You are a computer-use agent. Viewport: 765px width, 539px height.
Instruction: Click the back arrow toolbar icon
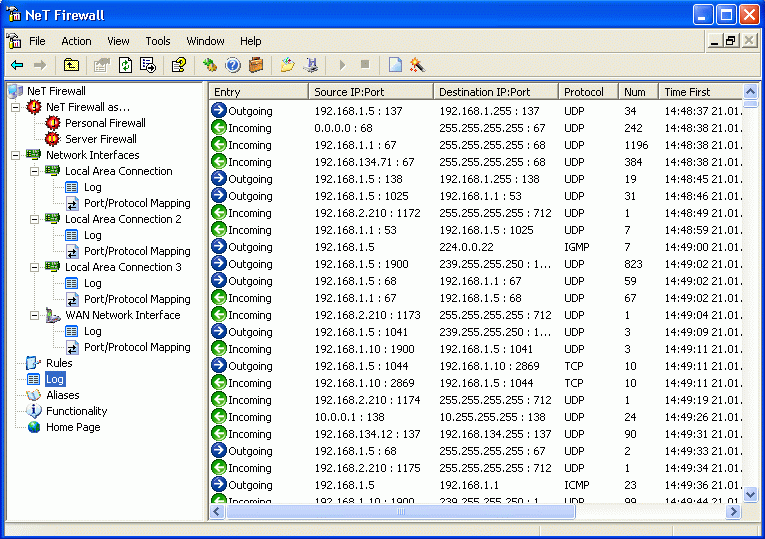tap(17, 64)
